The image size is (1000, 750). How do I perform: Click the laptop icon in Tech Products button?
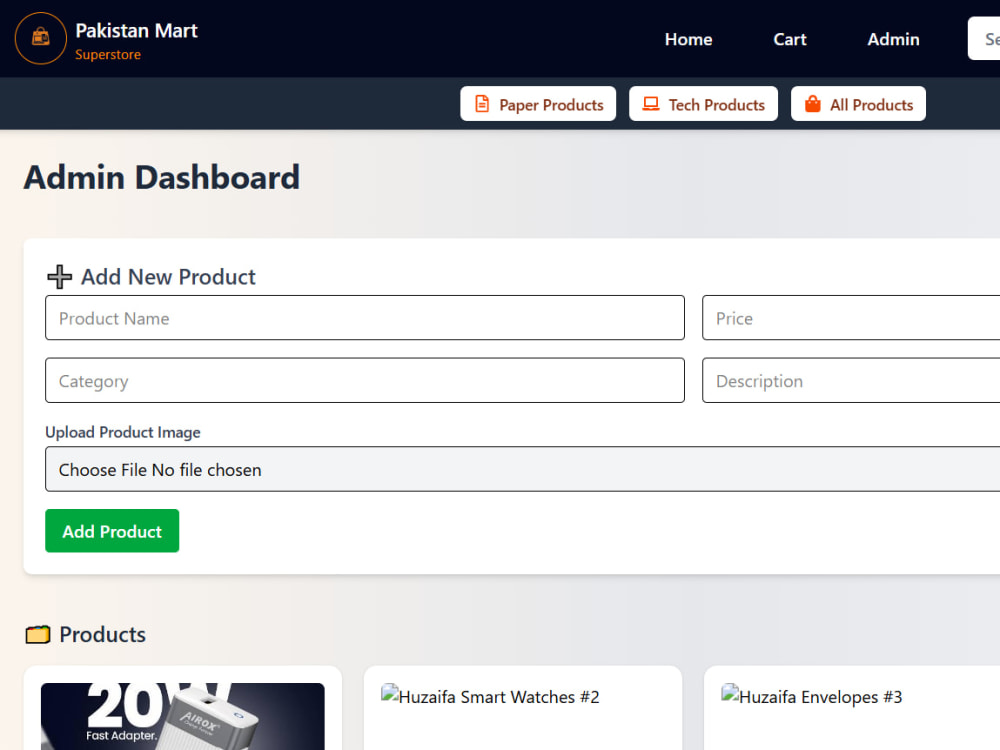(x=651, y=104)
